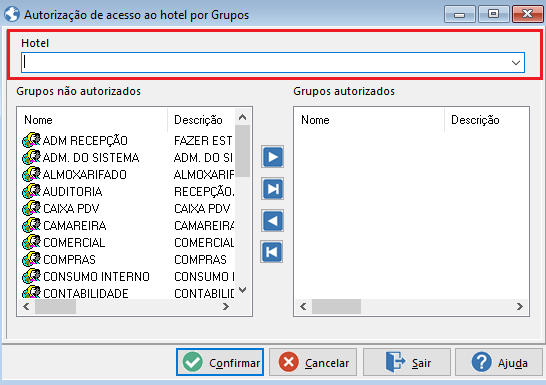Click the ADM. DO SISTEMA group icon
546x385 pixels.
pos(31,157)
